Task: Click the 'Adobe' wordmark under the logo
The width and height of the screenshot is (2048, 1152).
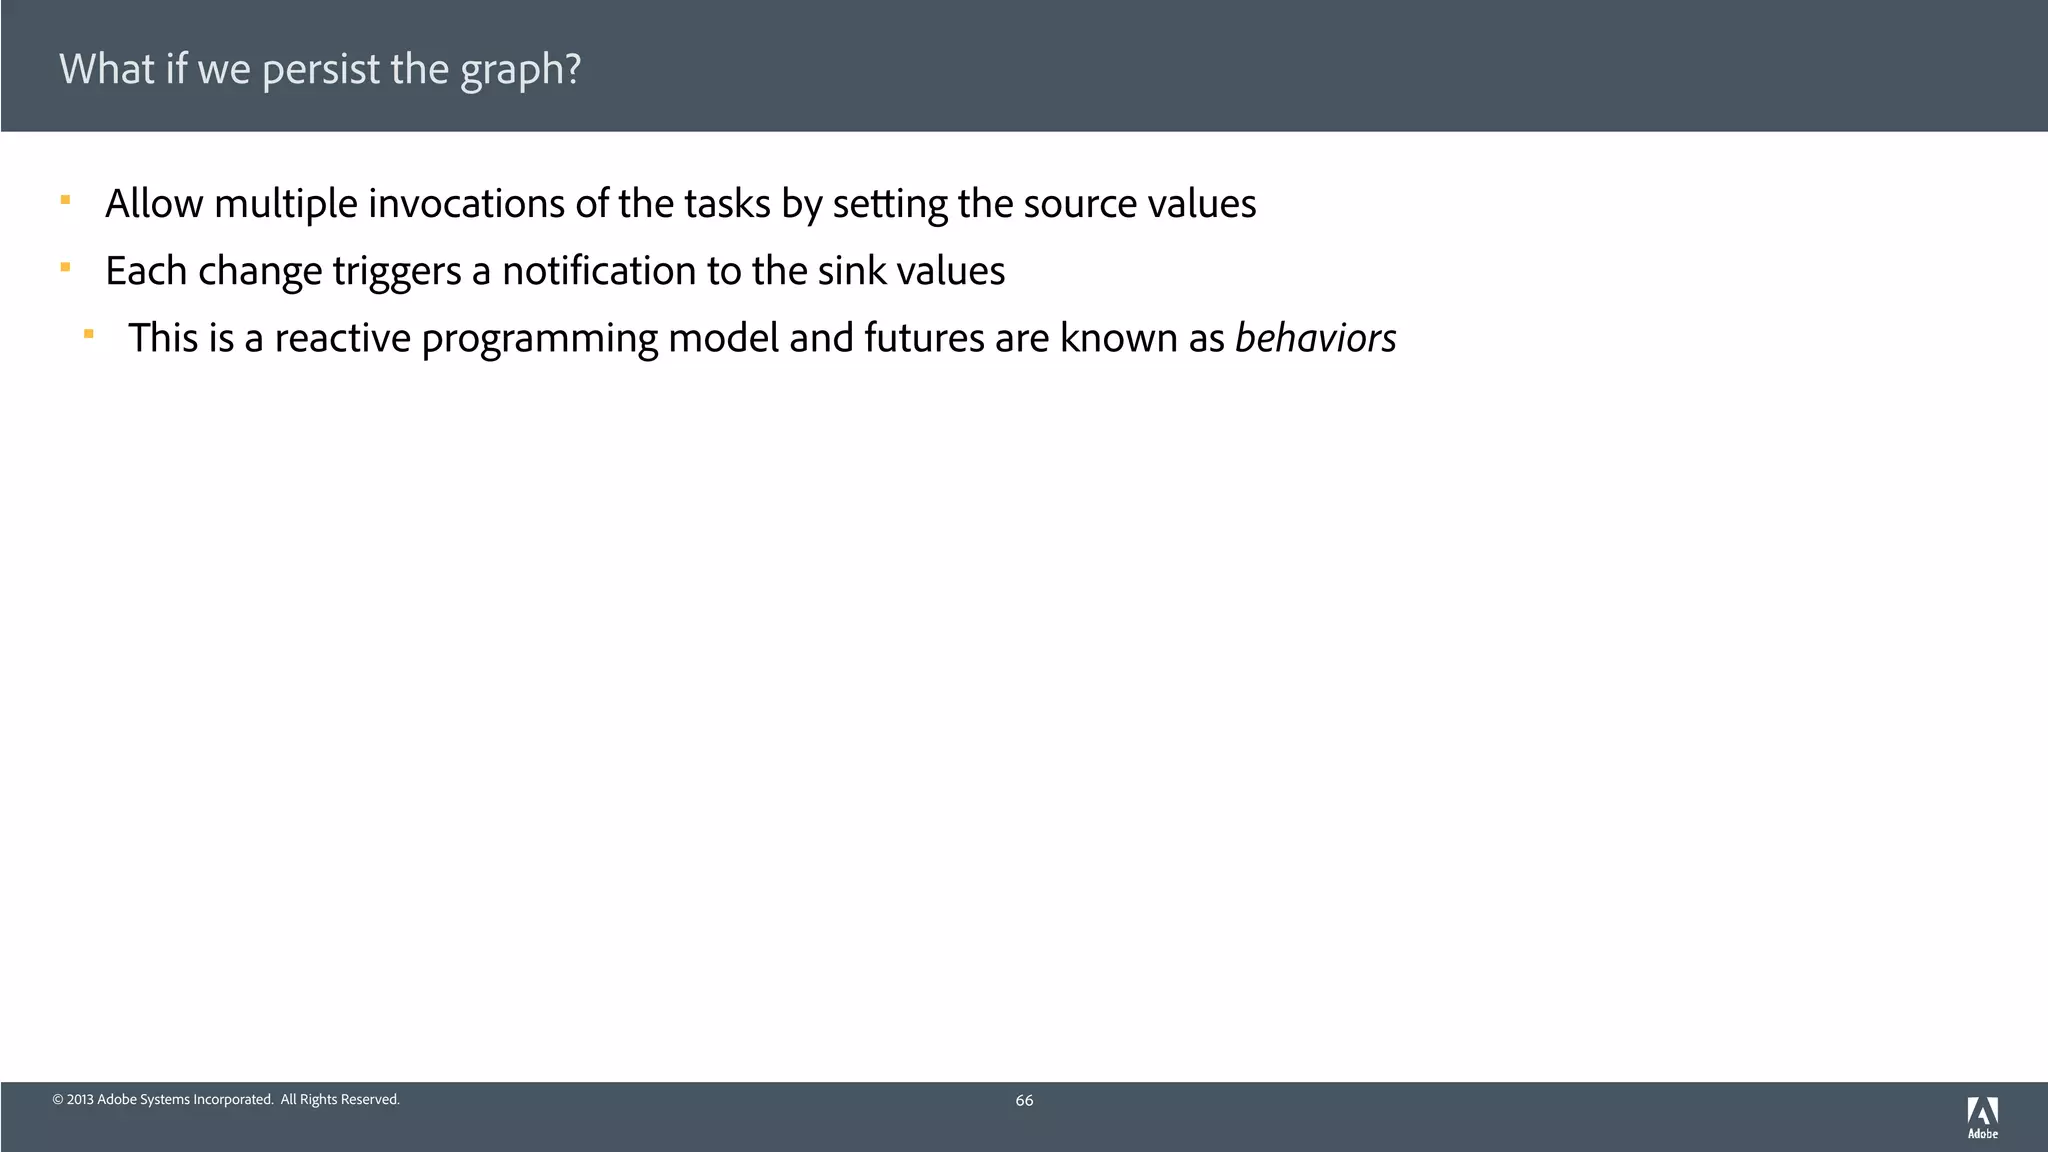Action: (x=1982, y=1134)
